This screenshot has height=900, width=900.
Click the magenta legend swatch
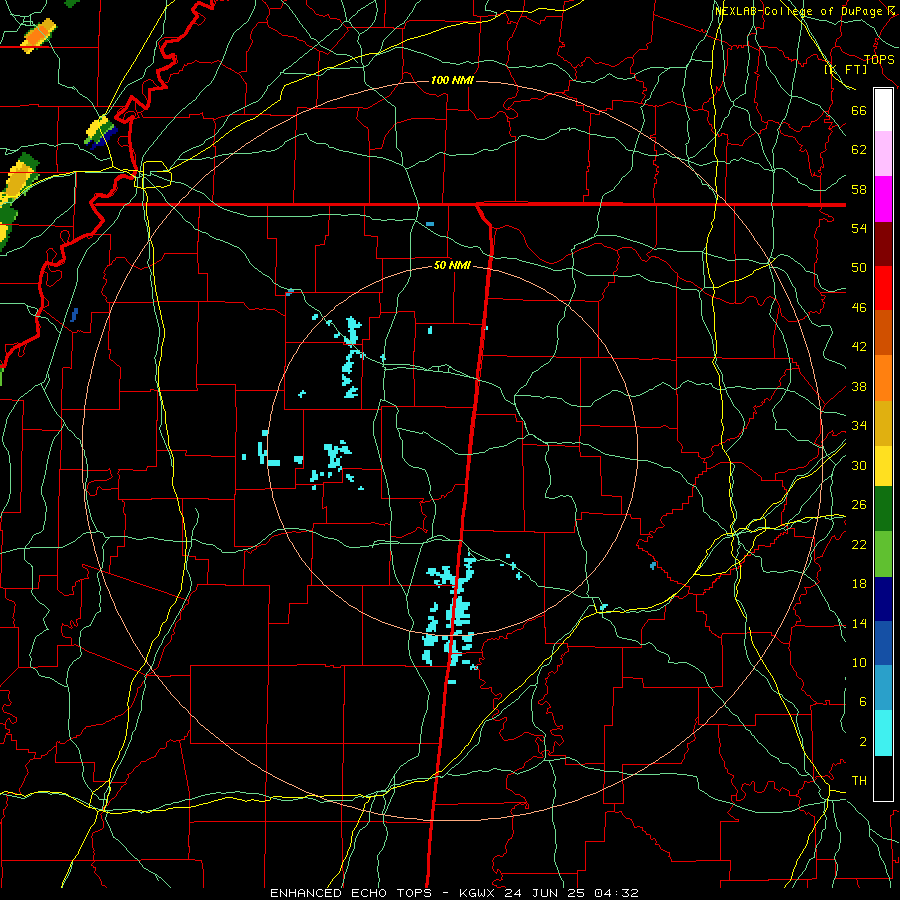883,199
